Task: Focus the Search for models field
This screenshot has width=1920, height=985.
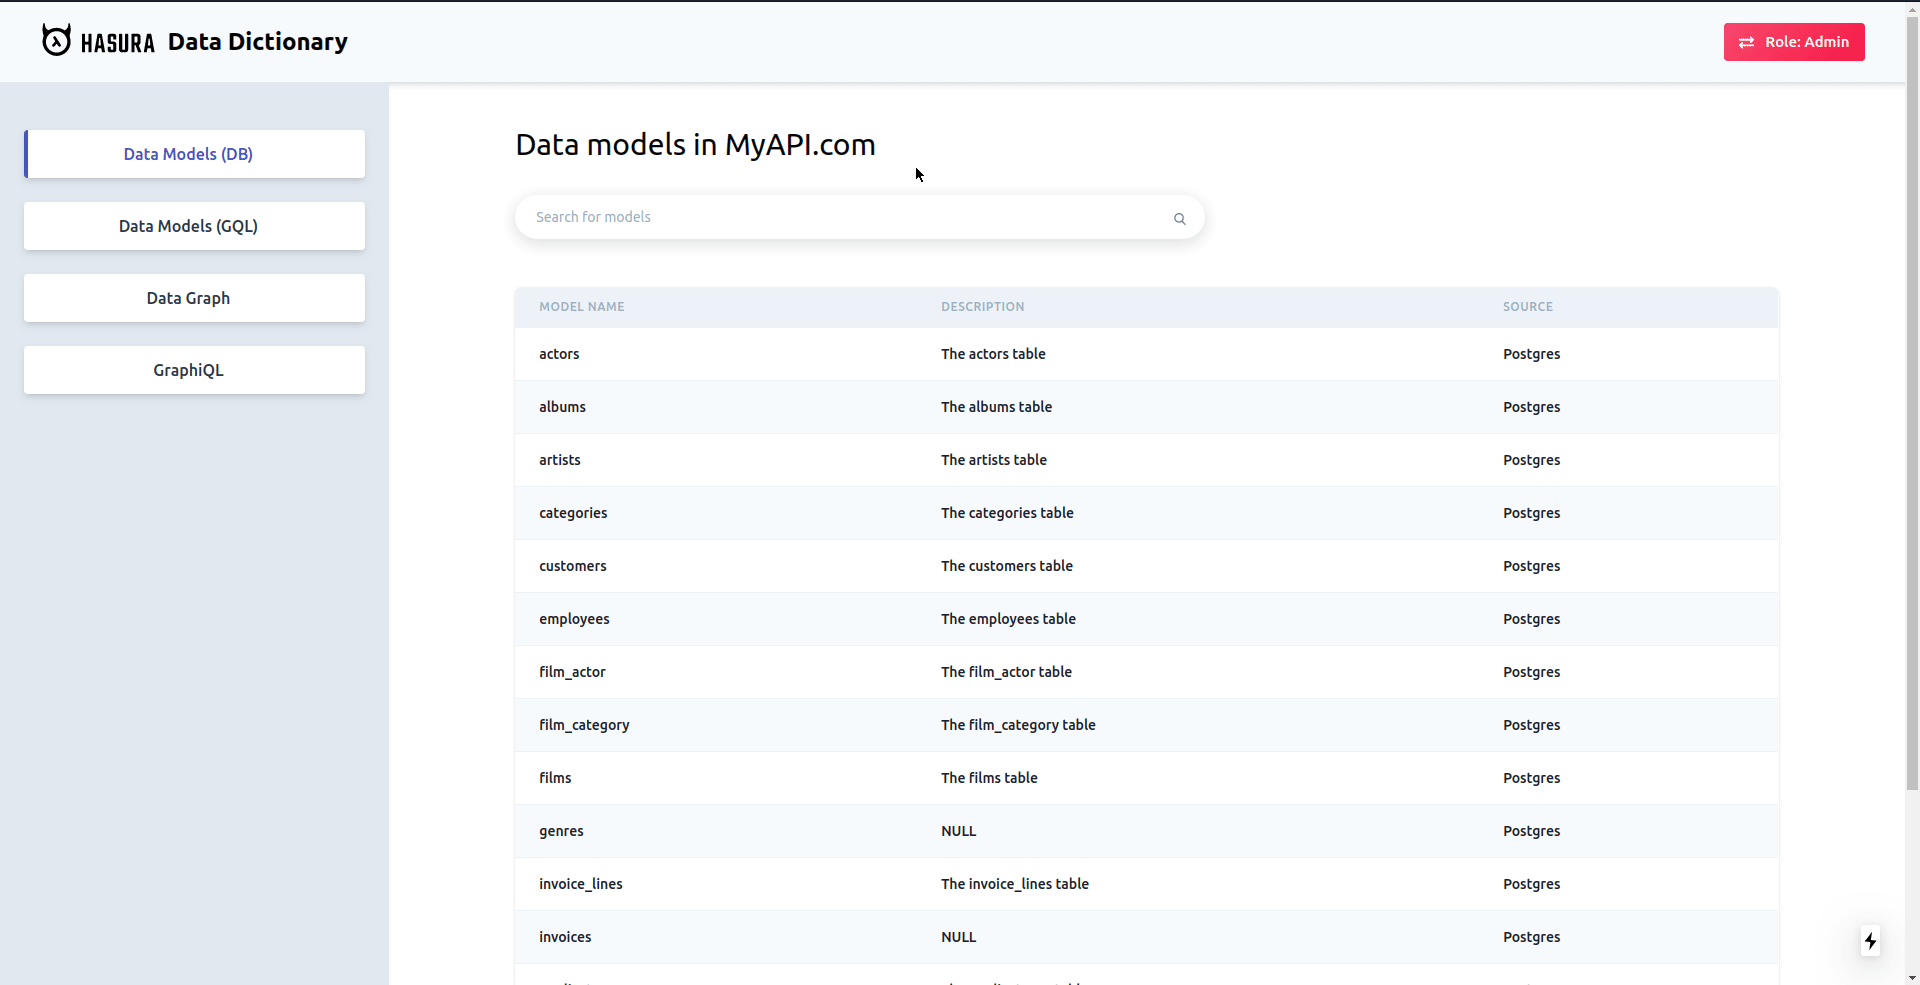Action: 859,217
